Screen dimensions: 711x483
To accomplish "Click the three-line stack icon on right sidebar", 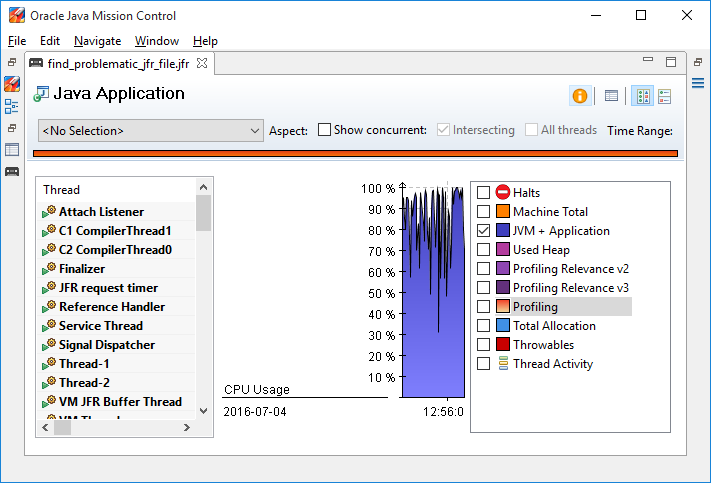I will click(x=697, y=83).
